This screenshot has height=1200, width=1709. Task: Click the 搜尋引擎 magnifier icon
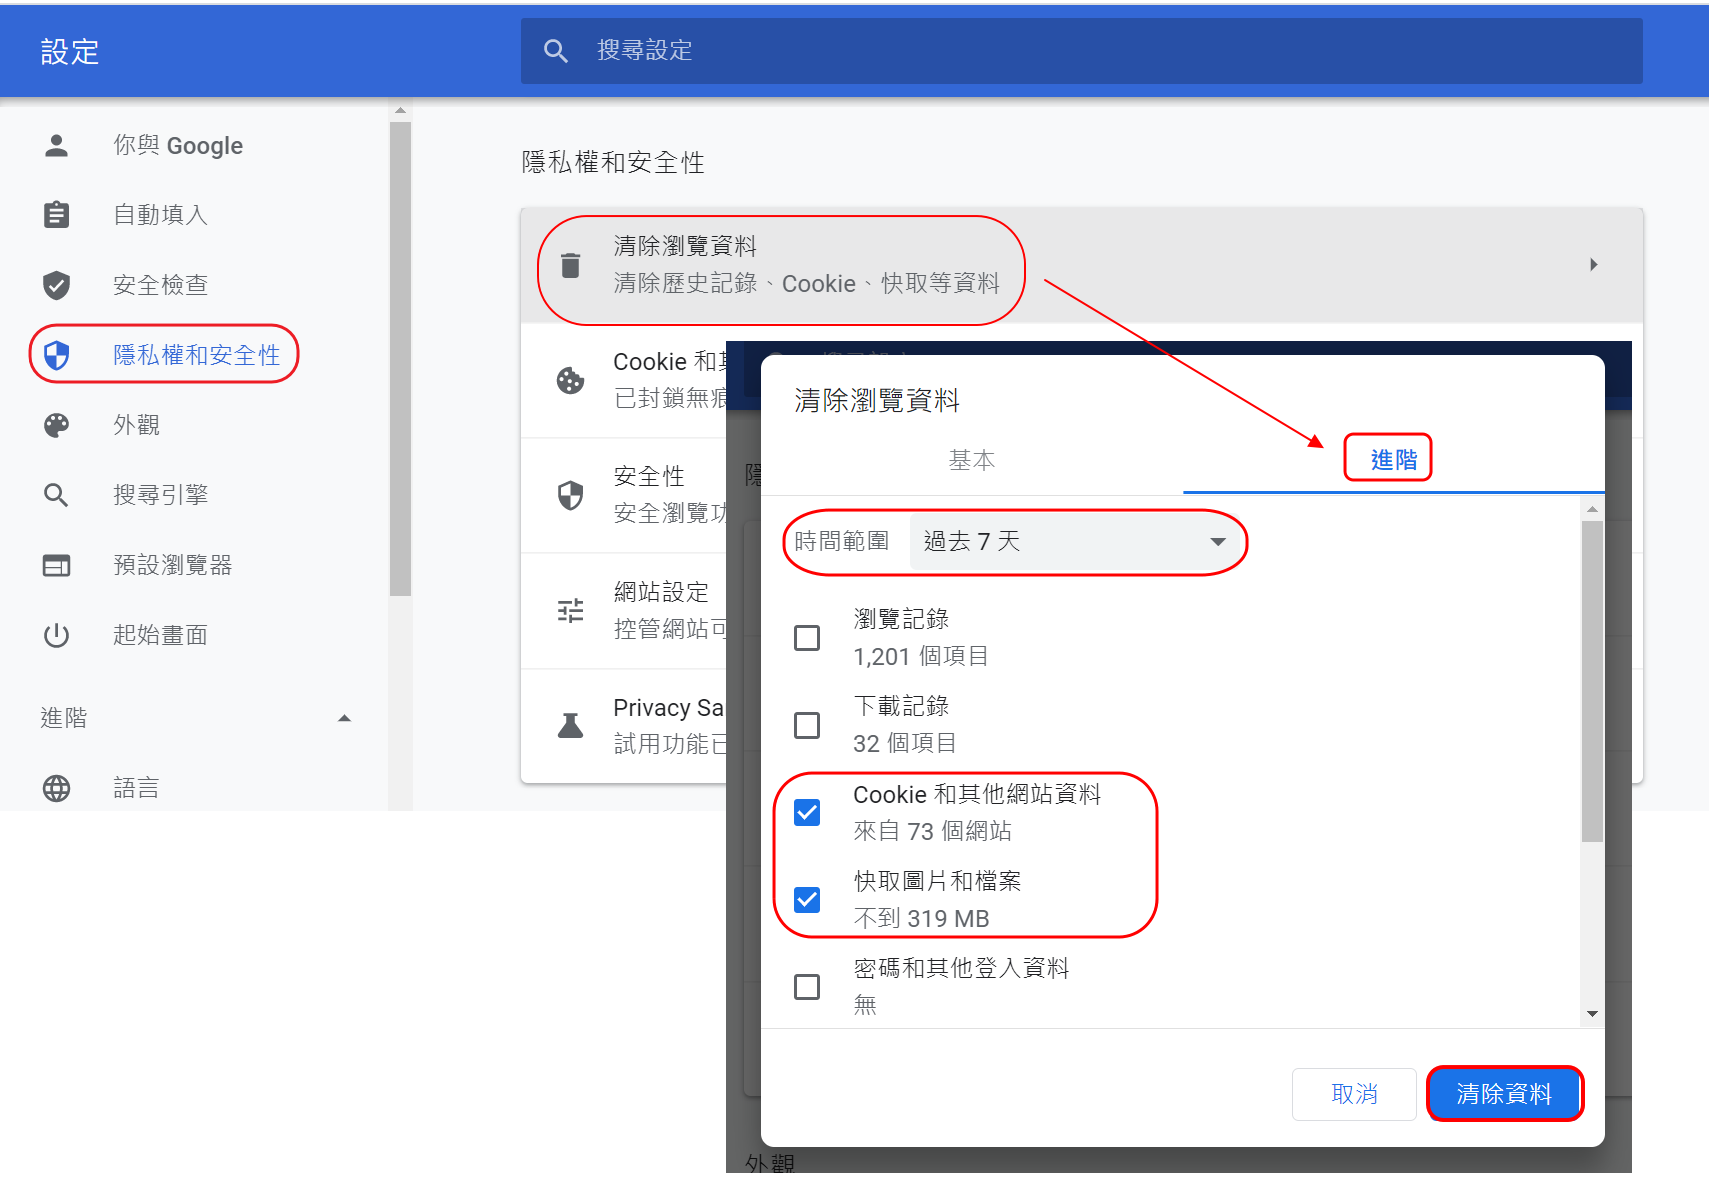(56, 494)
